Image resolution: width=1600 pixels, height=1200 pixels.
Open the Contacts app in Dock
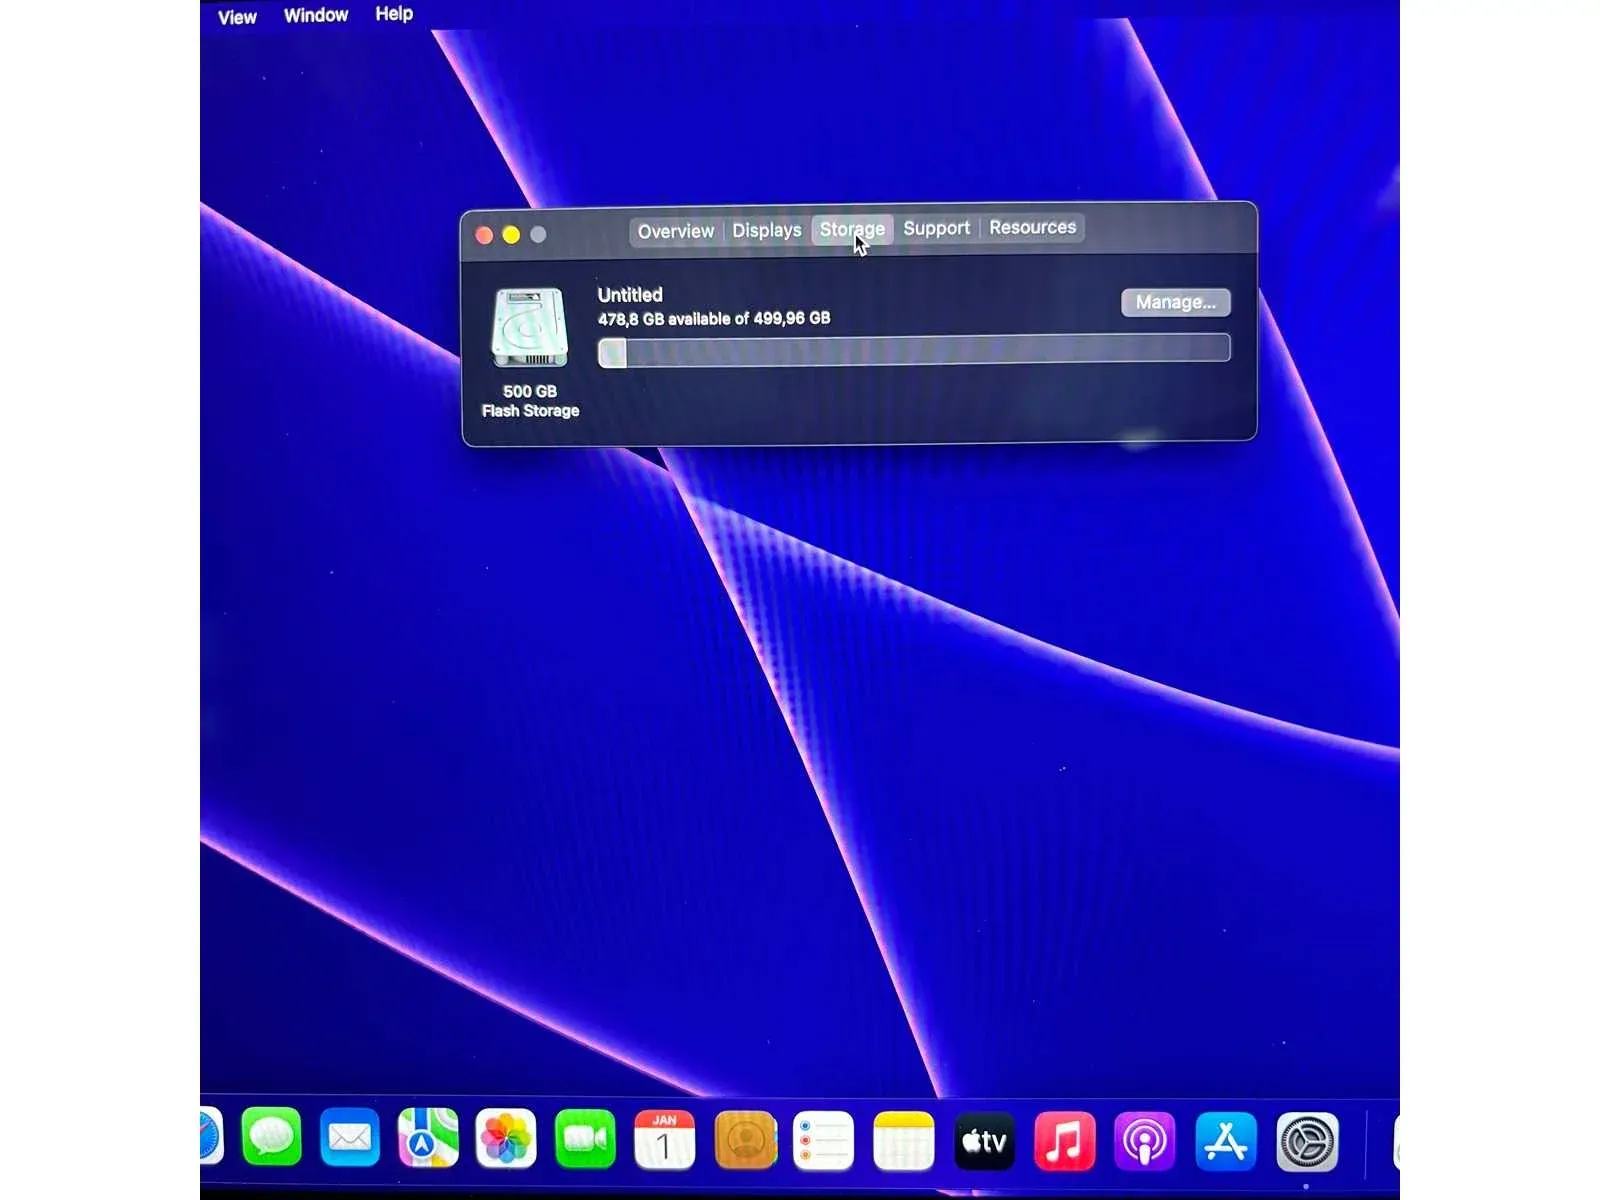[x=745, y=1140]
